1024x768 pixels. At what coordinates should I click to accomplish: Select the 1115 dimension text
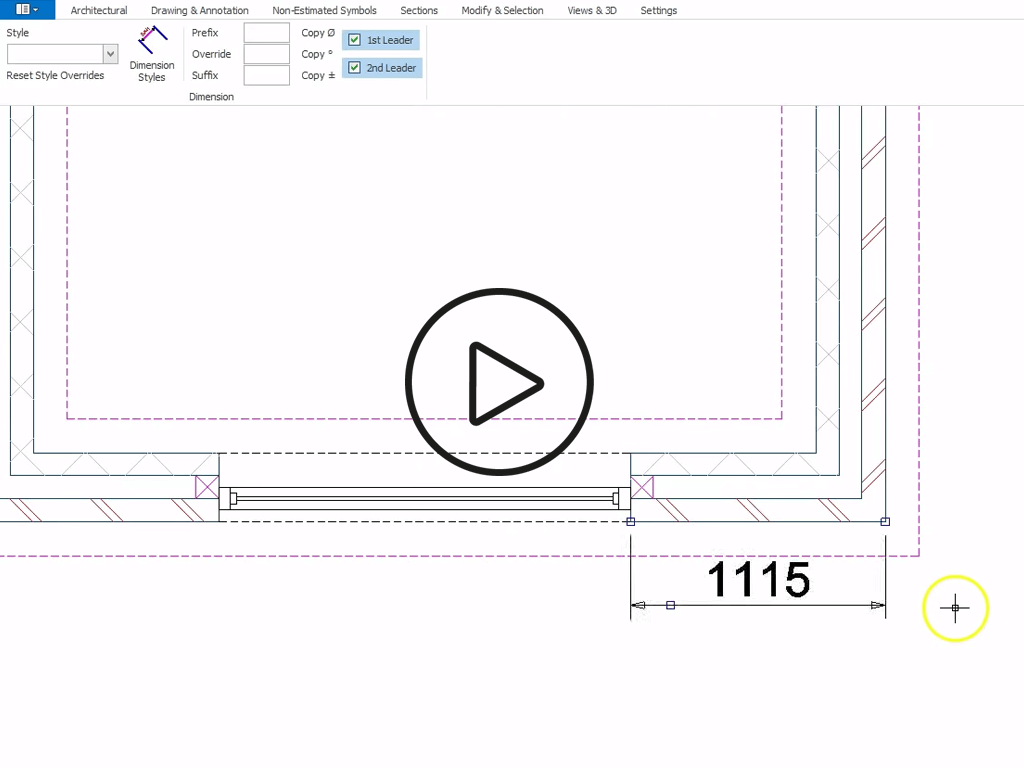pos(759,579)
